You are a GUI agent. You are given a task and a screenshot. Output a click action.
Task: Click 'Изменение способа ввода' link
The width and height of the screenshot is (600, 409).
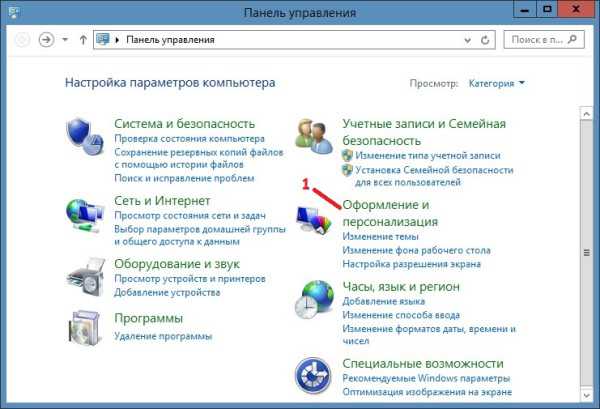[x=401, y=315]
